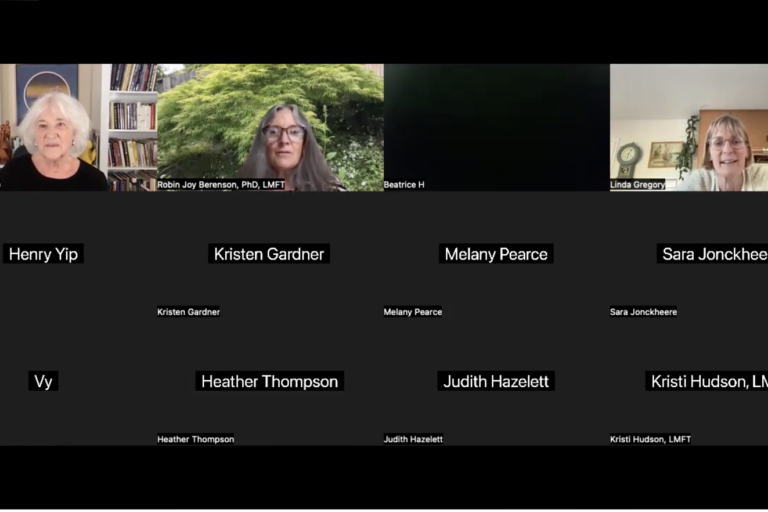This screenshot has width=768, height=512.
Task: Select the large Judith Hazelett name
Action: pos(496,381)
